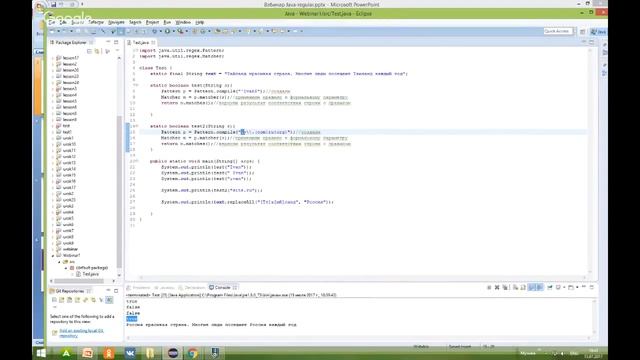Click Pin Console icon
This screenshot has height=360, width=640.
(x=550, y=288)
